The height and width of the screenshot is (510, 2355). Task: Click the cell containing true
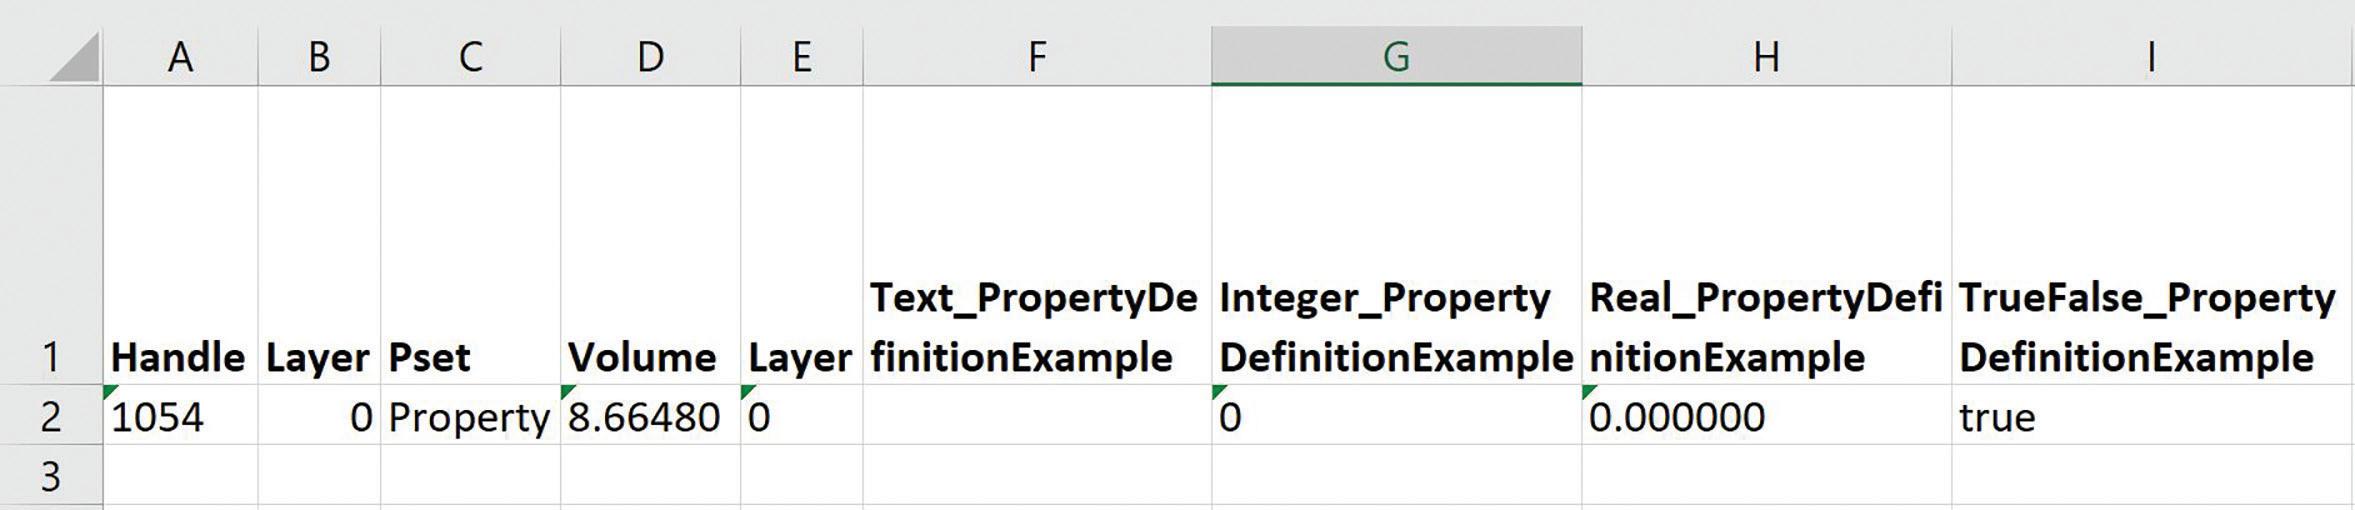click(x=2150, y=417)
